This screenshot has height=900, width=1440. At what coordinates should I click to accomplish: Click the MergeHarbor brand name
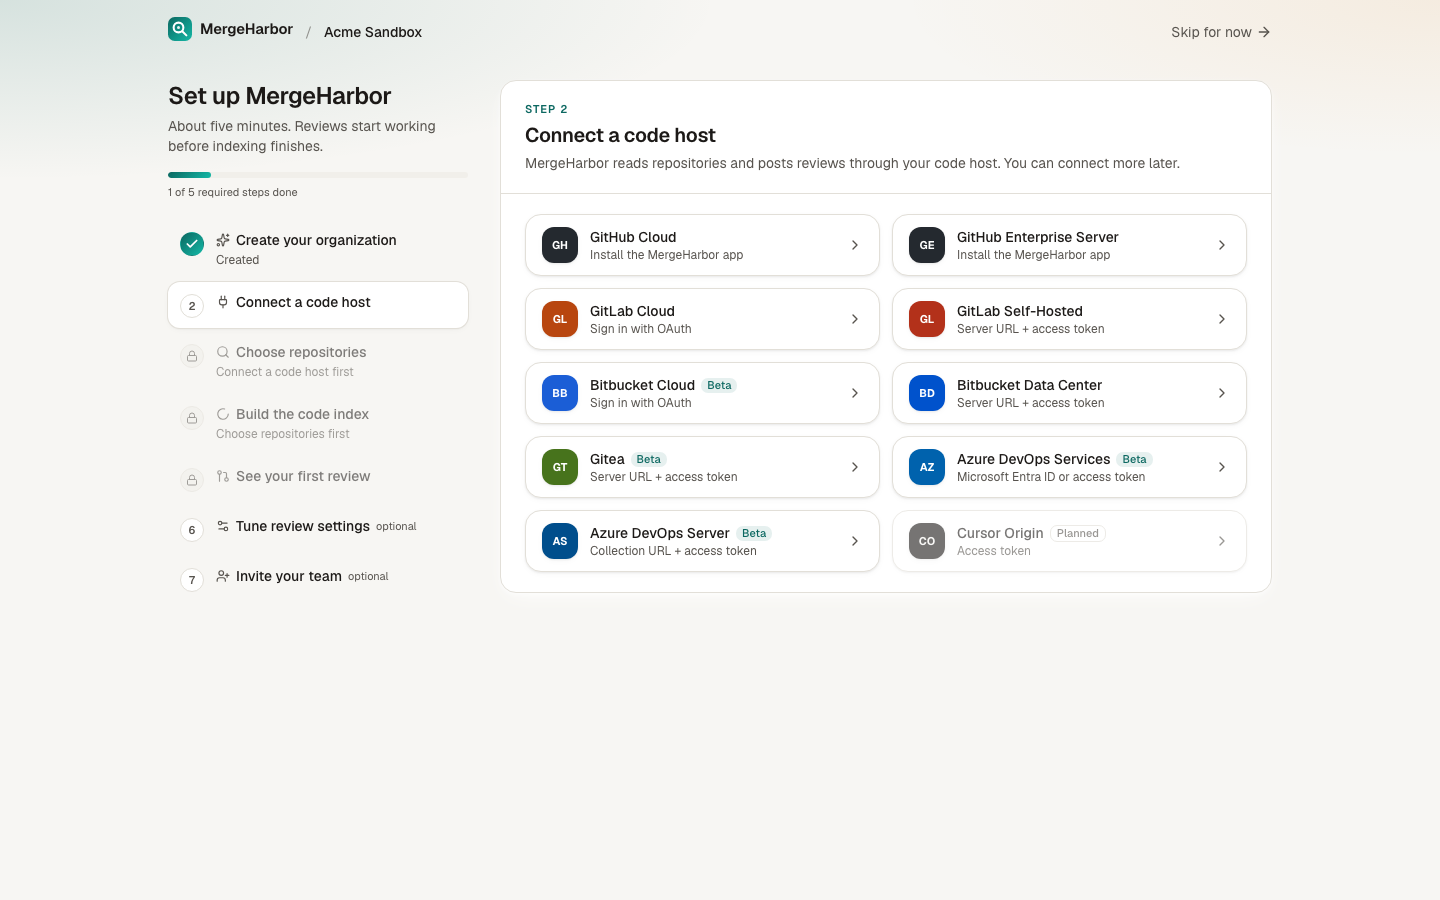(246, 29)
